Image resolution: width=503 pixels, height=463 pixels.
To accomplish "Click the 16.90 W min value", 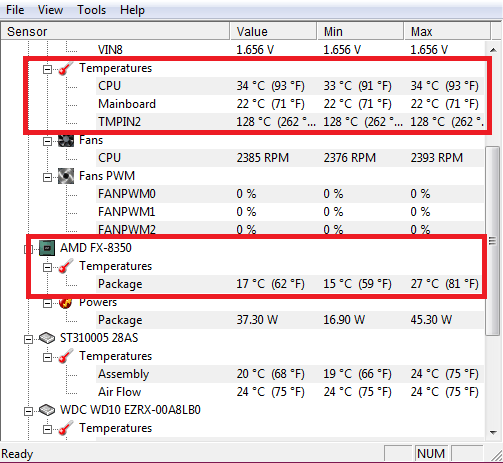I will coord(344,320).
